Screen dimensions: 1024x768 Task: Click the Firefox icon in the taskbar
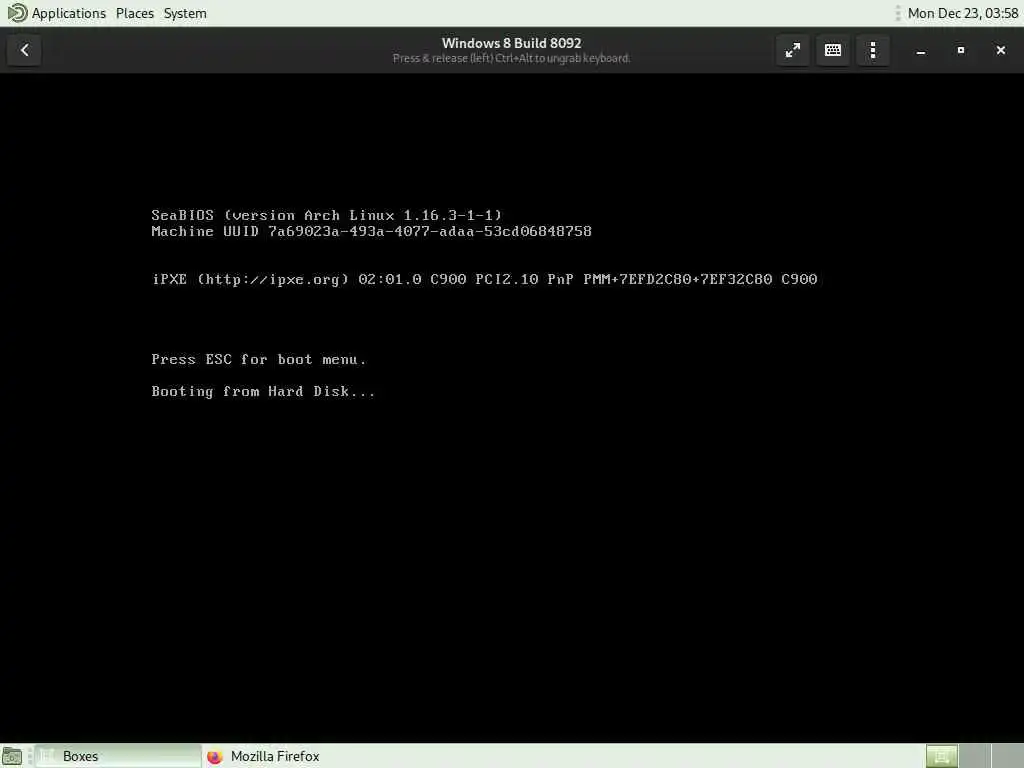click(215, 756)
